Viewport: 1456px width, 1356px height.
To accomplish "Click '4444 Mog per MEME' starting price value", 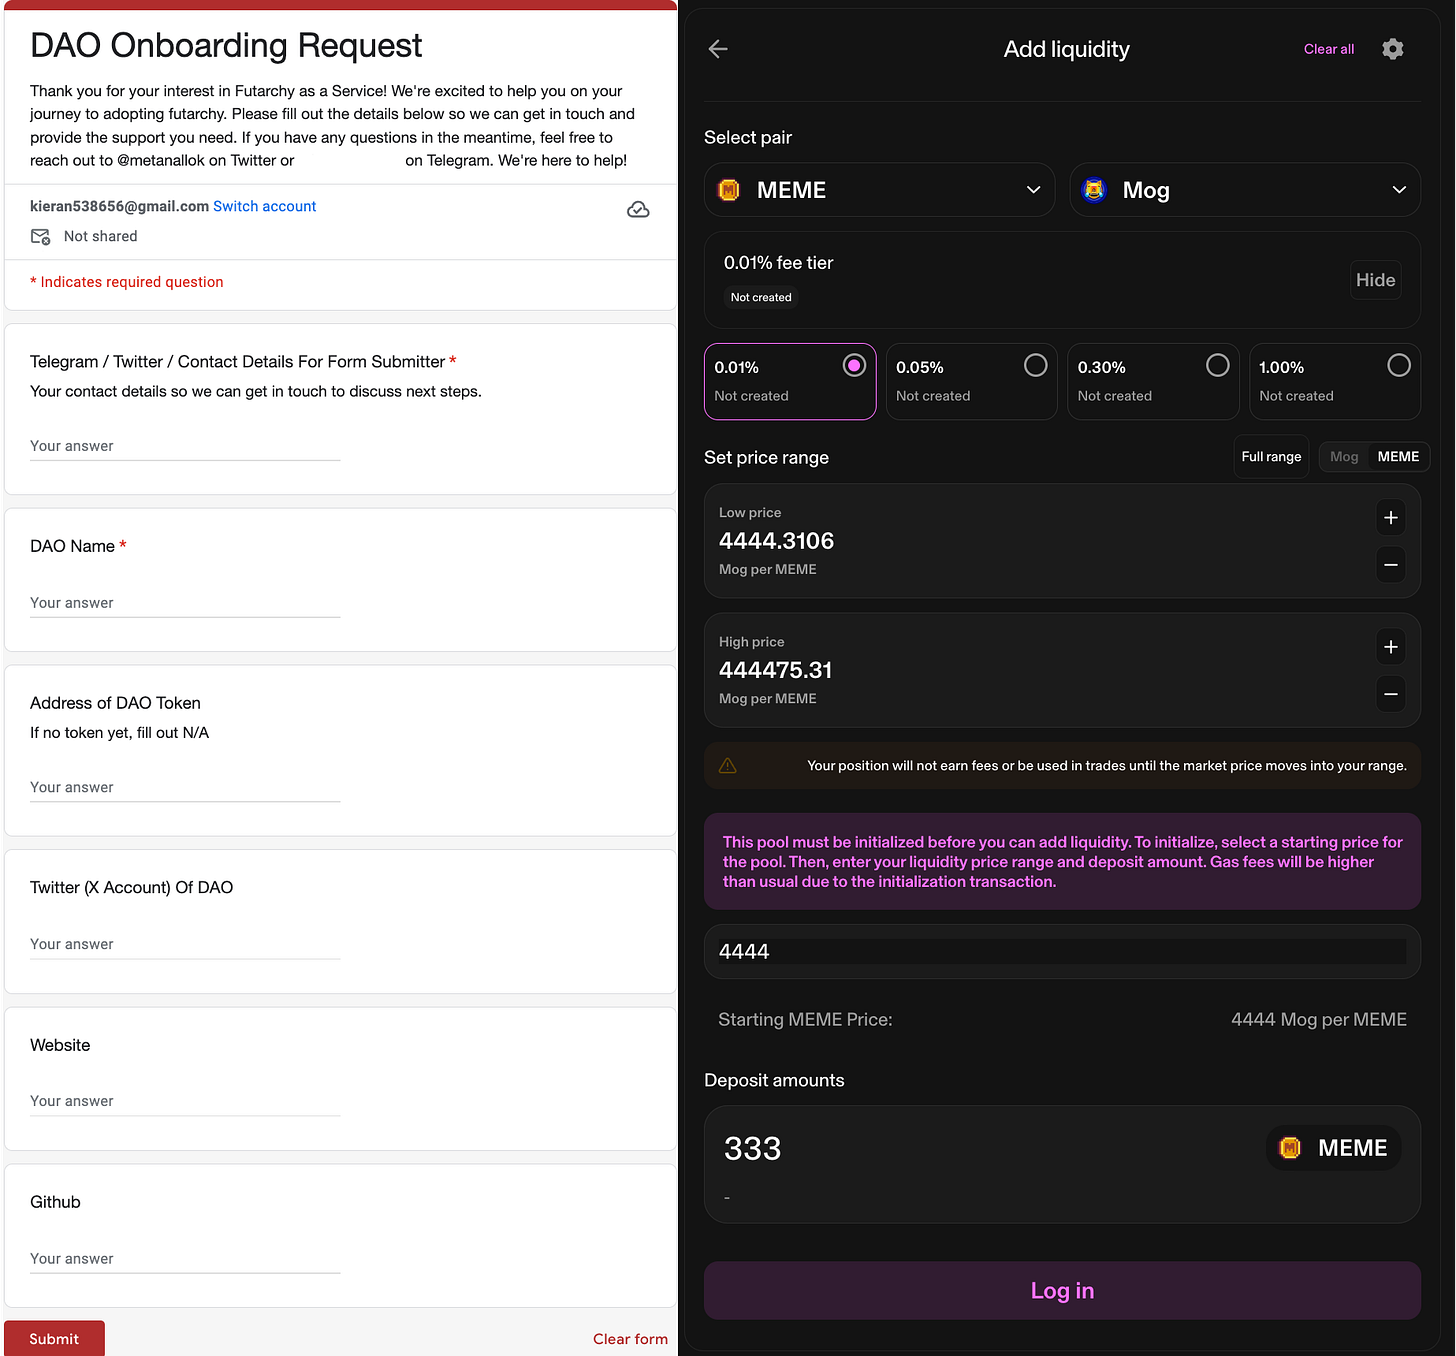I will point(1318,1019).
